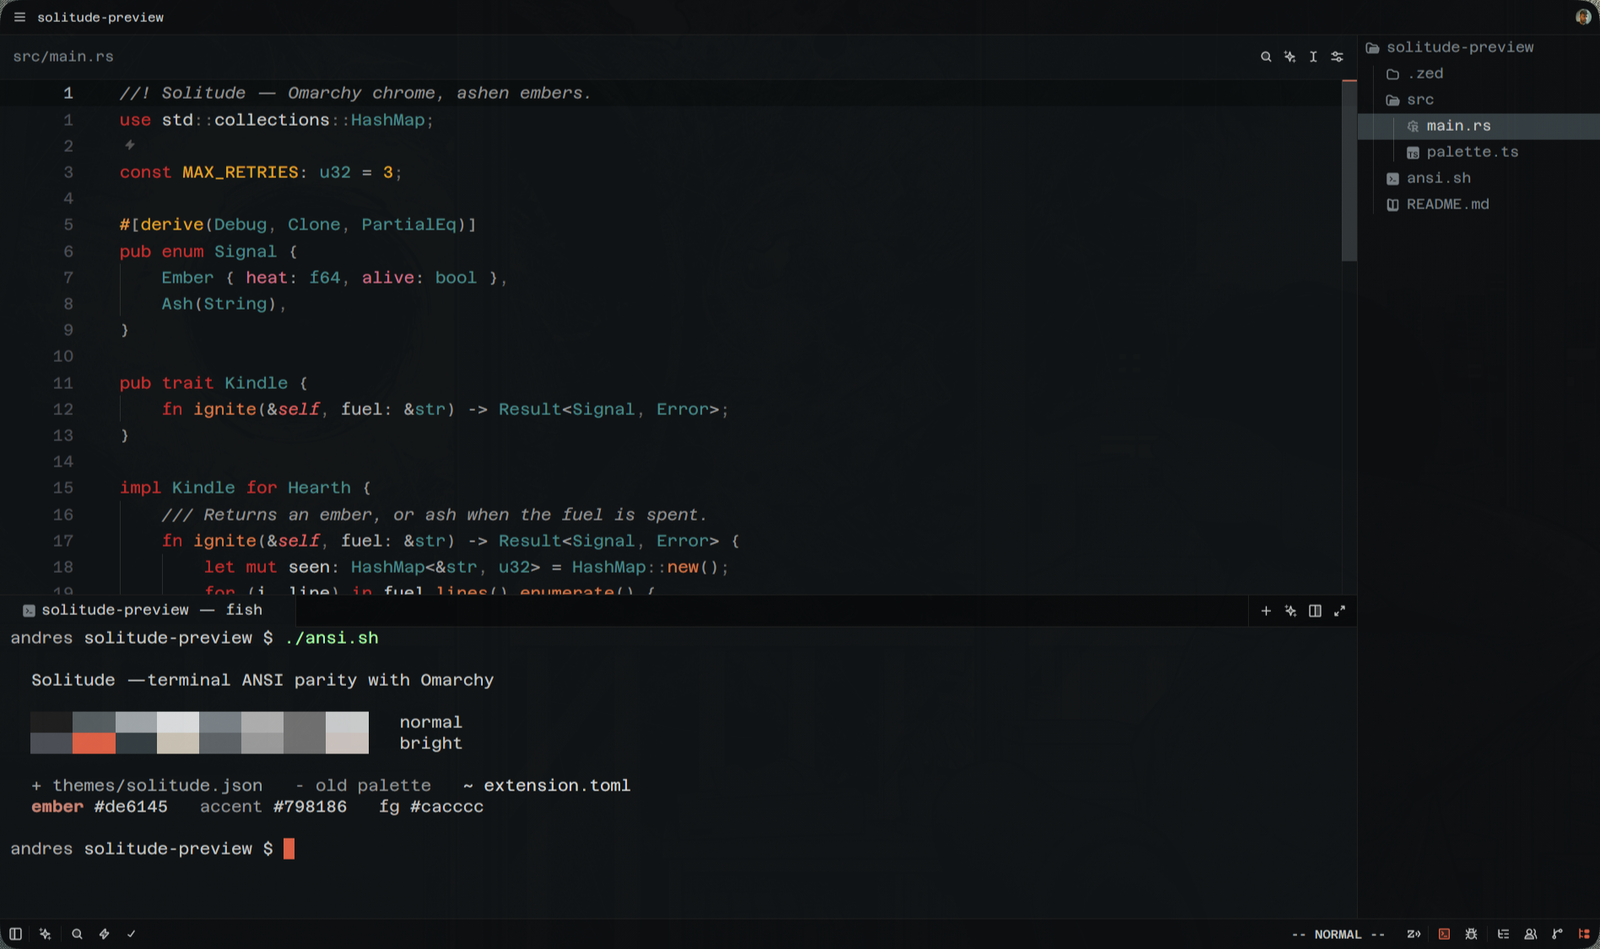
Task: Click the user avatar in title bar
Action: pyautogui.click(x=1583, y=17)
